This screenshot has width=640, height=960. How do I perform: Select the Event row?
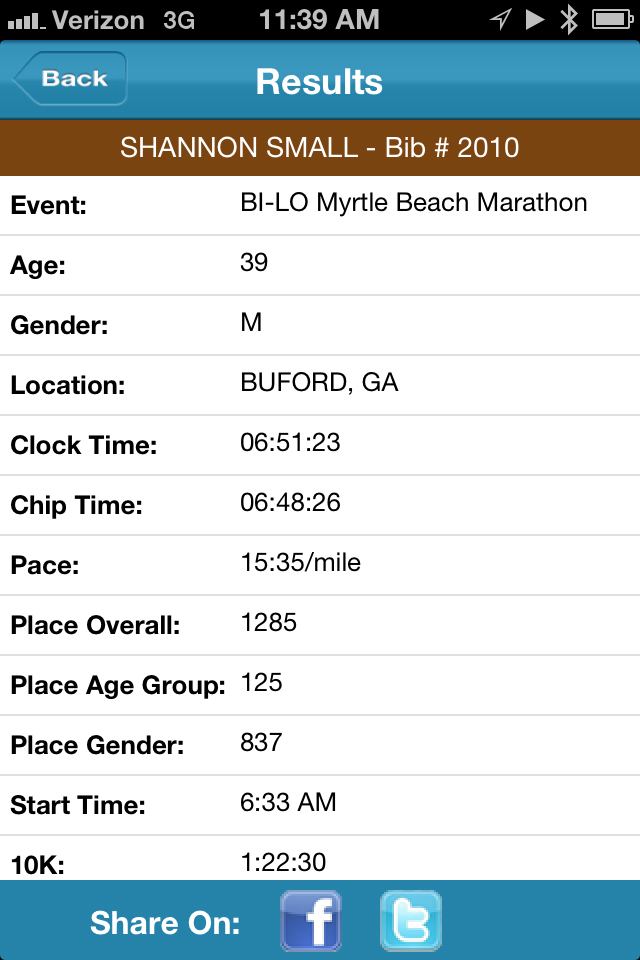pos(320,205)
